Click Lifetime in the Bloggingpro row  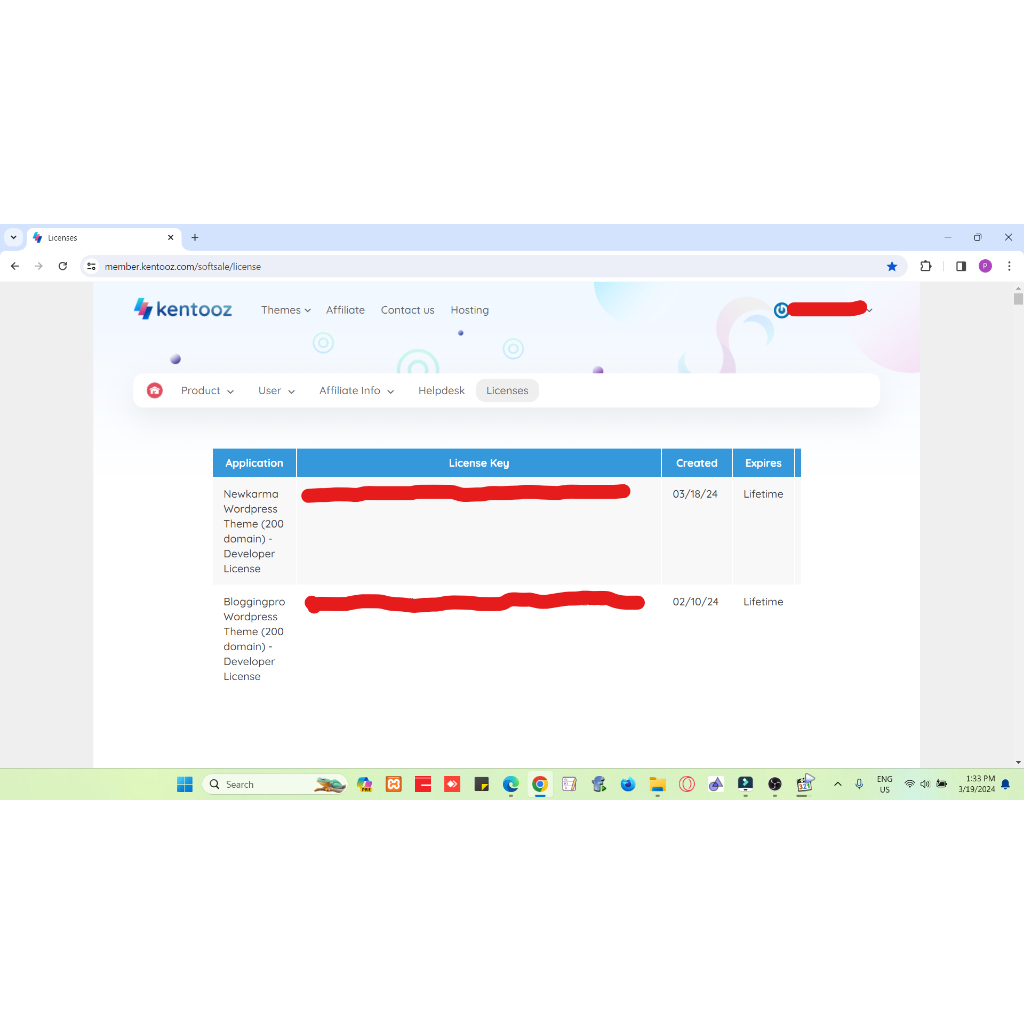(x=763, y=602)
